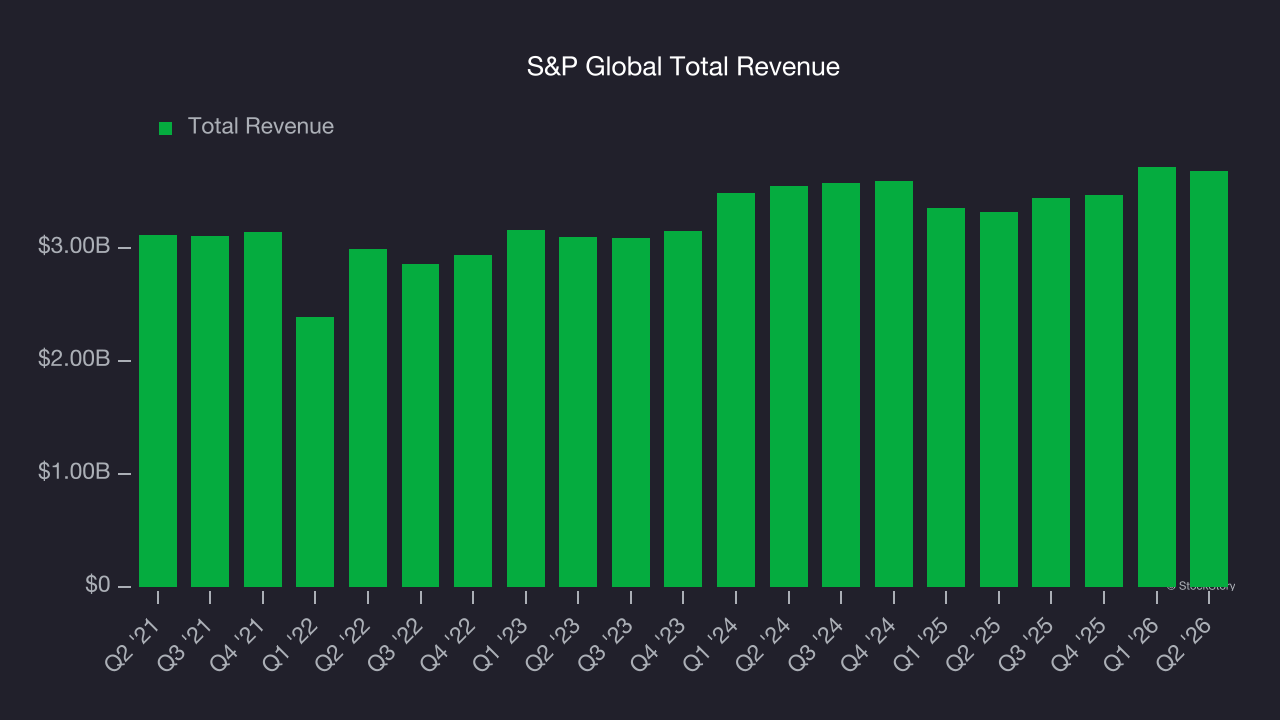The image size is (1280, 720).
Task: Click the $2.00B y-axis label
Action: tap(73, 359)
